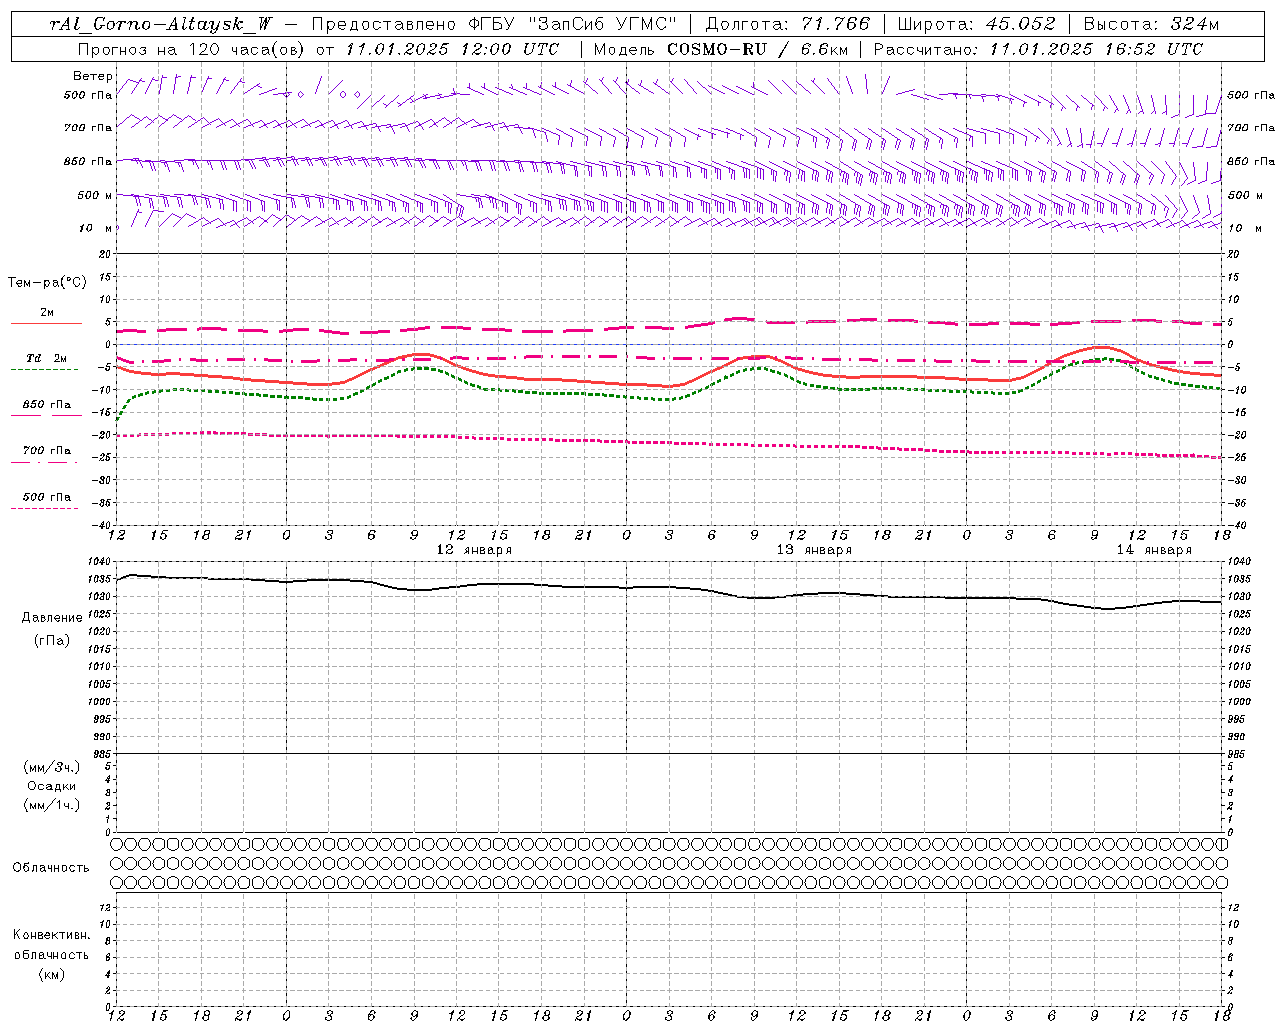Click the Ветер panel label
1280x1024 pixels.
click(x=93, y=76)
